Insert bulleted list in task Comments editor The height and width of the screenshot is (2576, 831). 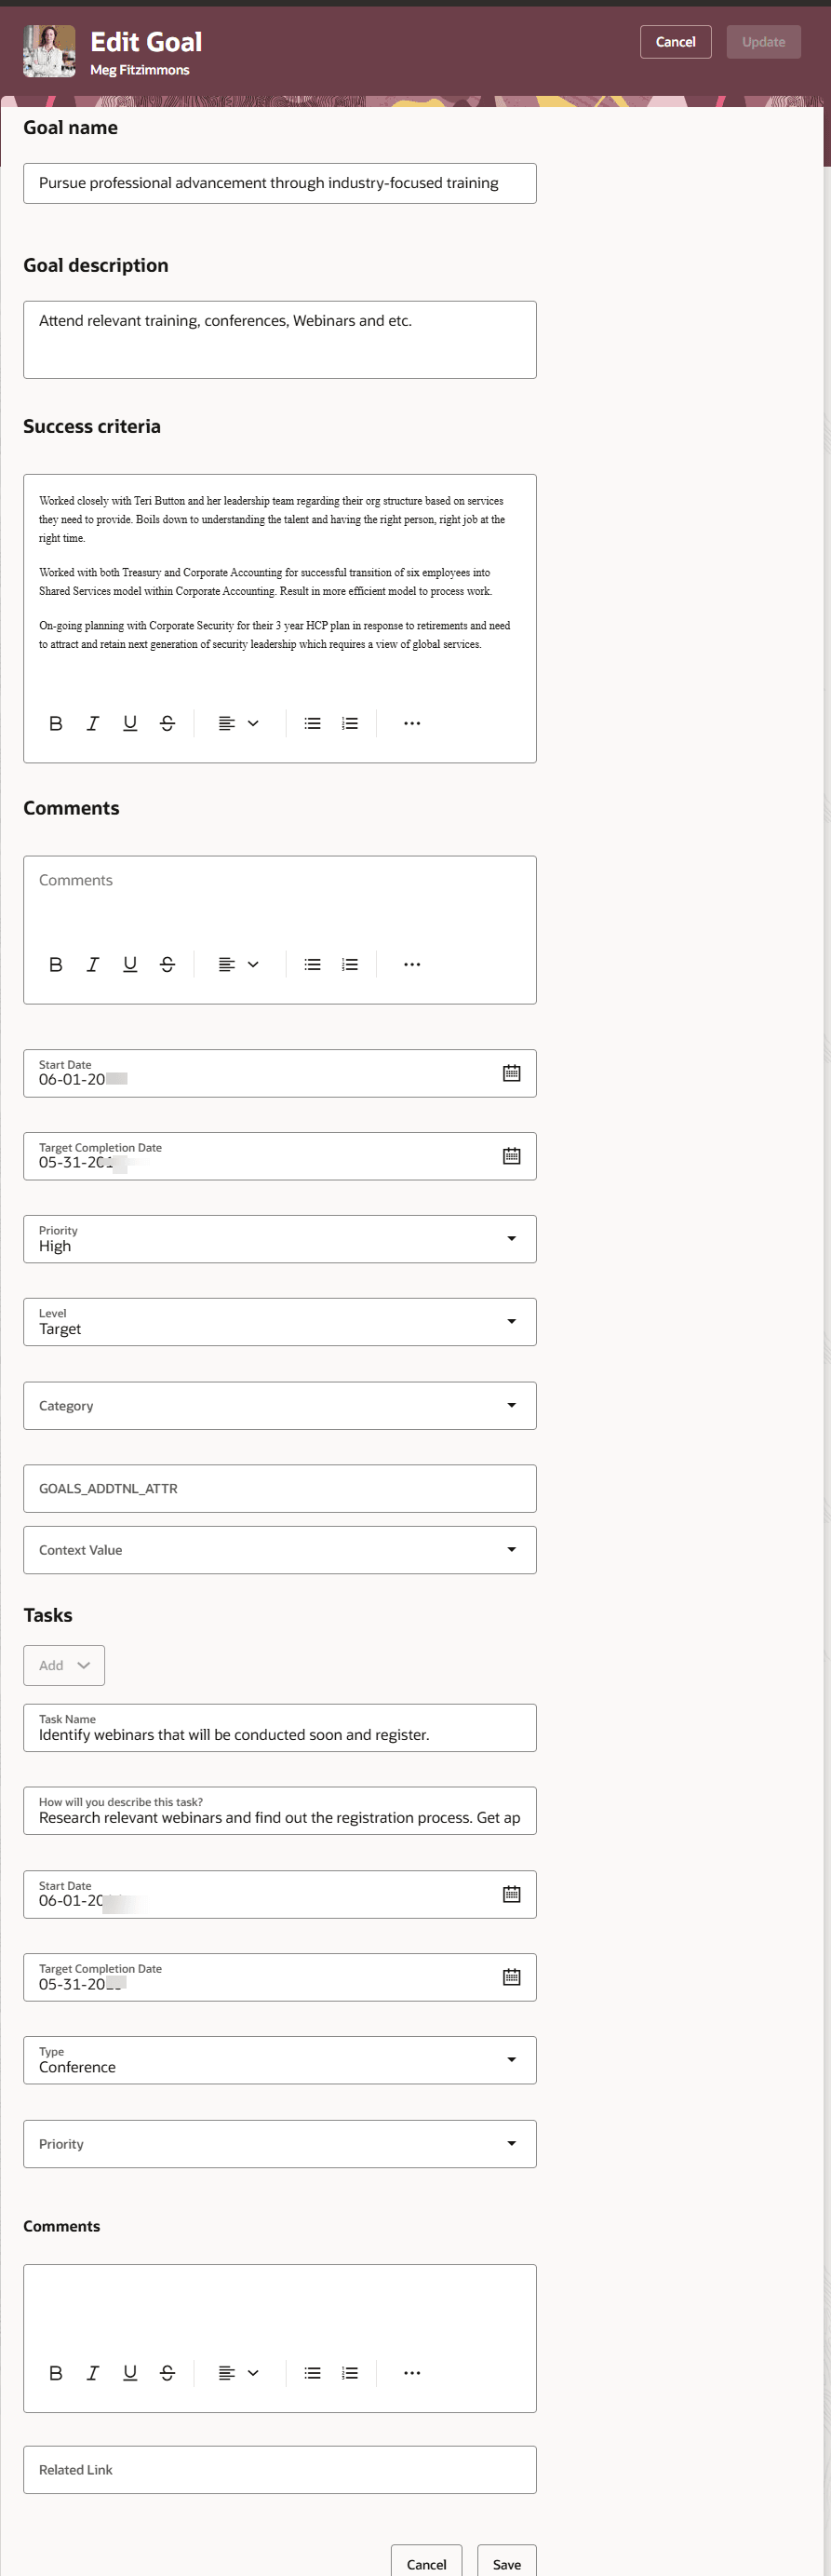313,2372
